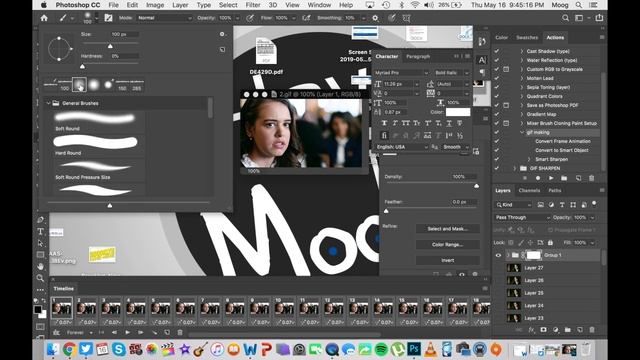
Task: Click the Home icon in options bar
Action: 44,18
